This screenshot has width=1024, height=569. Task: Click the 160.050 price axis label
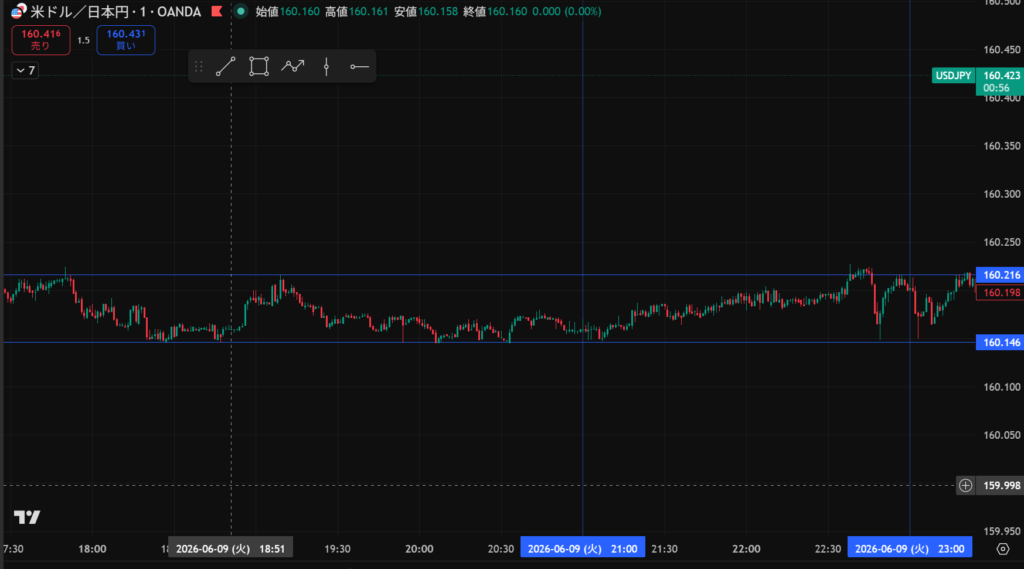(x=1002, y=435)
